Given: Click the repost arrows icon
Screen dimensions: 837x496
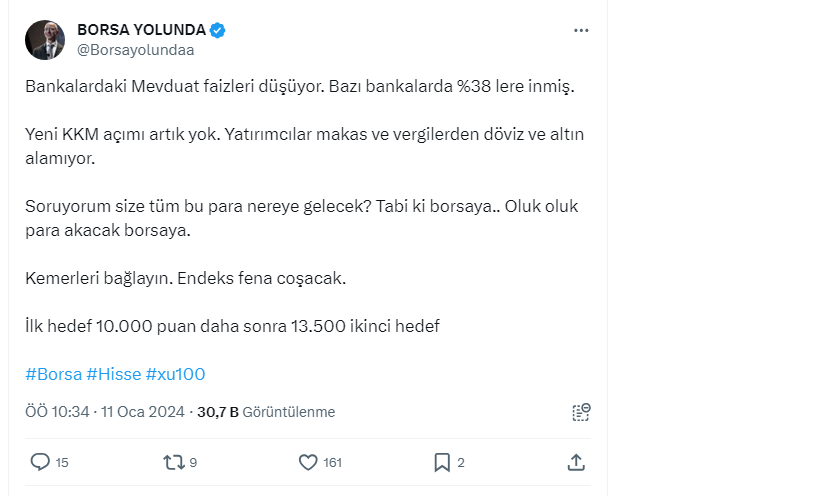Looking at the screenshot, I should click(x=173, y=462).
